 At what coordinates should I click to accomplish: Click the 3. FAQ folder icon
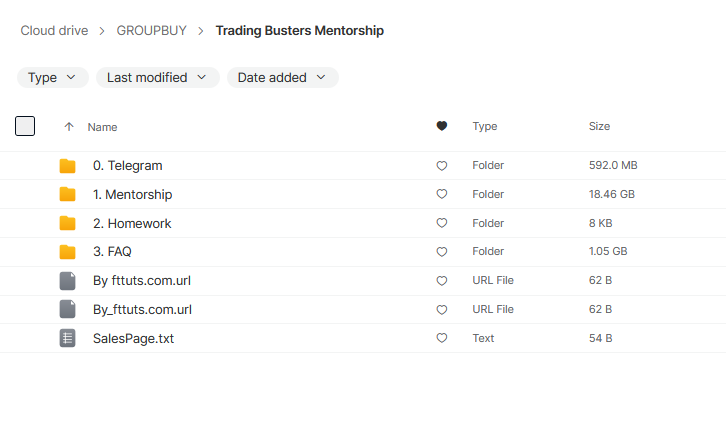tap(68, 252)
